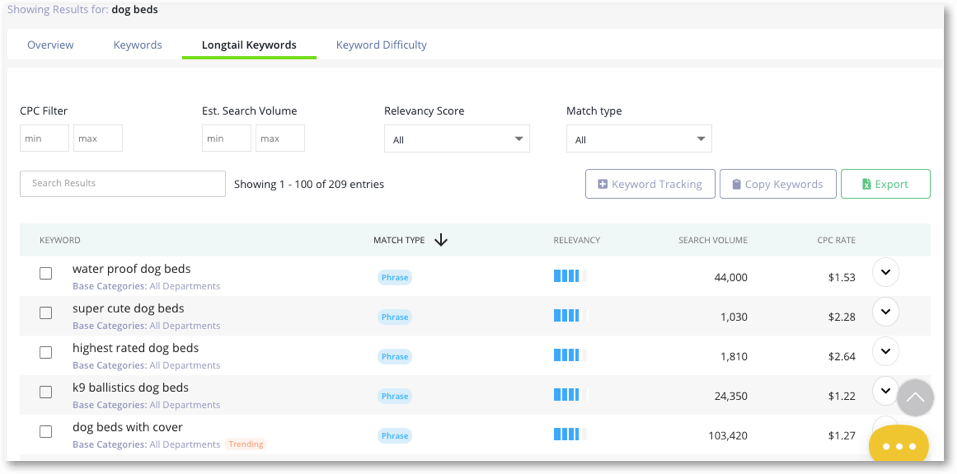Check the 'water proof dog beds' checkbox
The height and width of the screenshot is (474, 957).
[x=46, y=273]
